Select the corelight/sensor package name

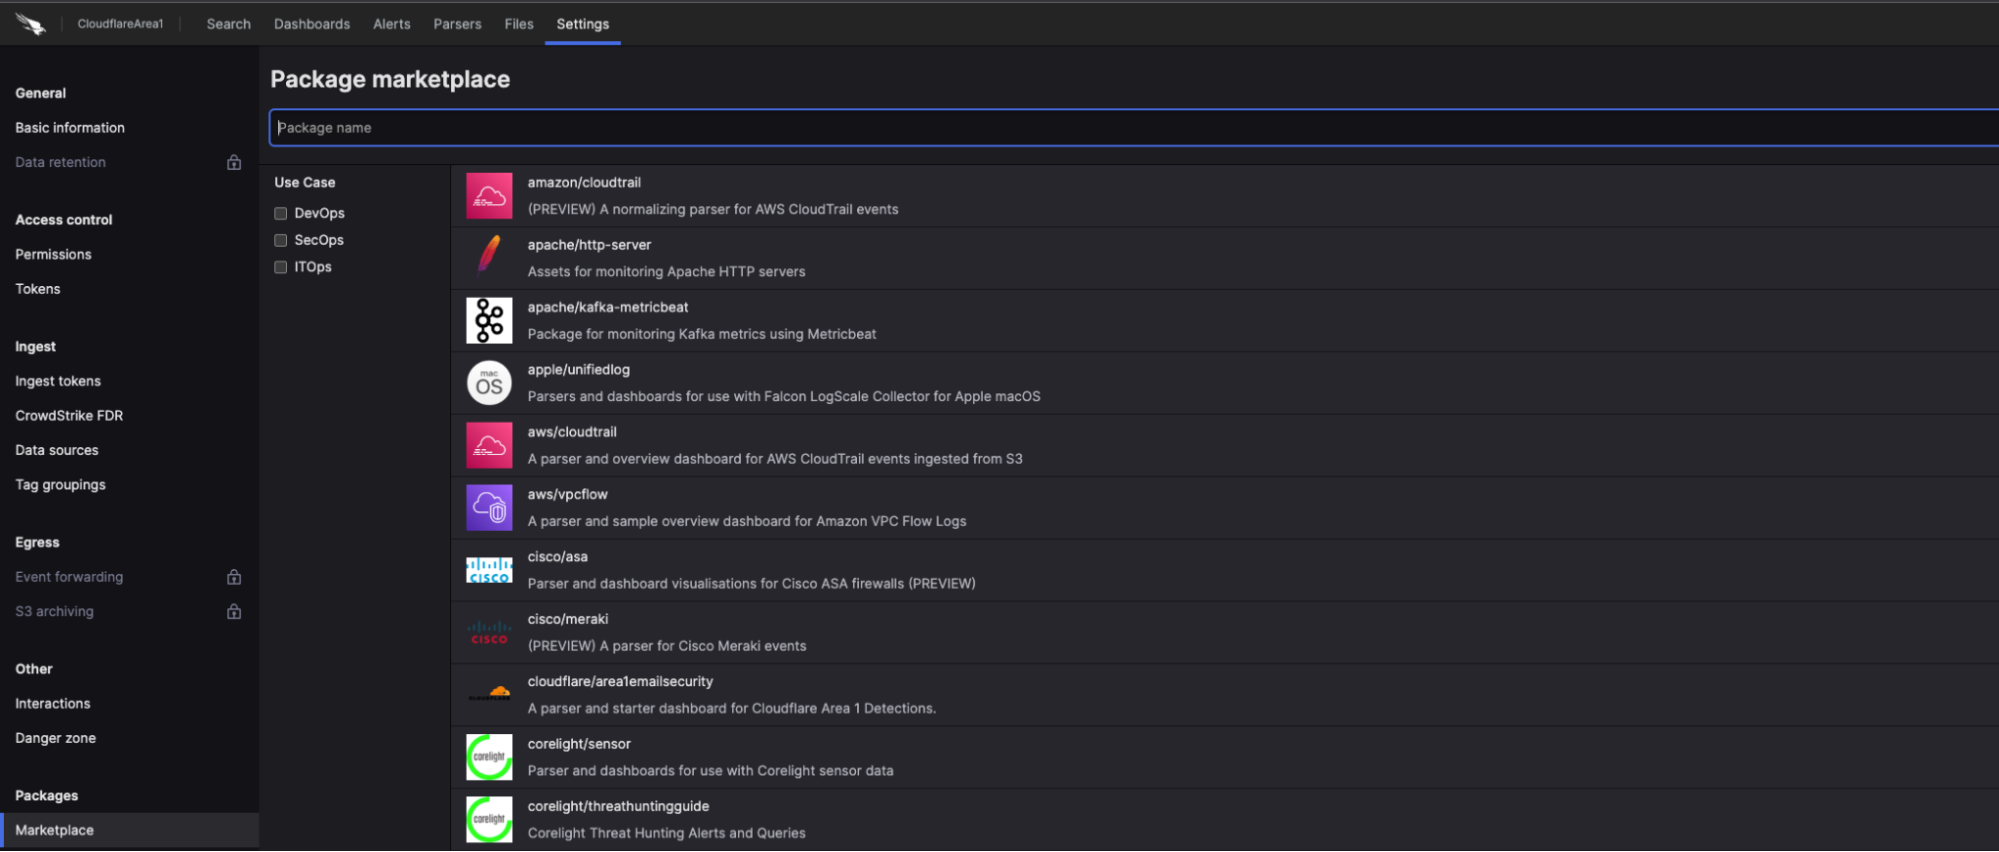point(579,744)
